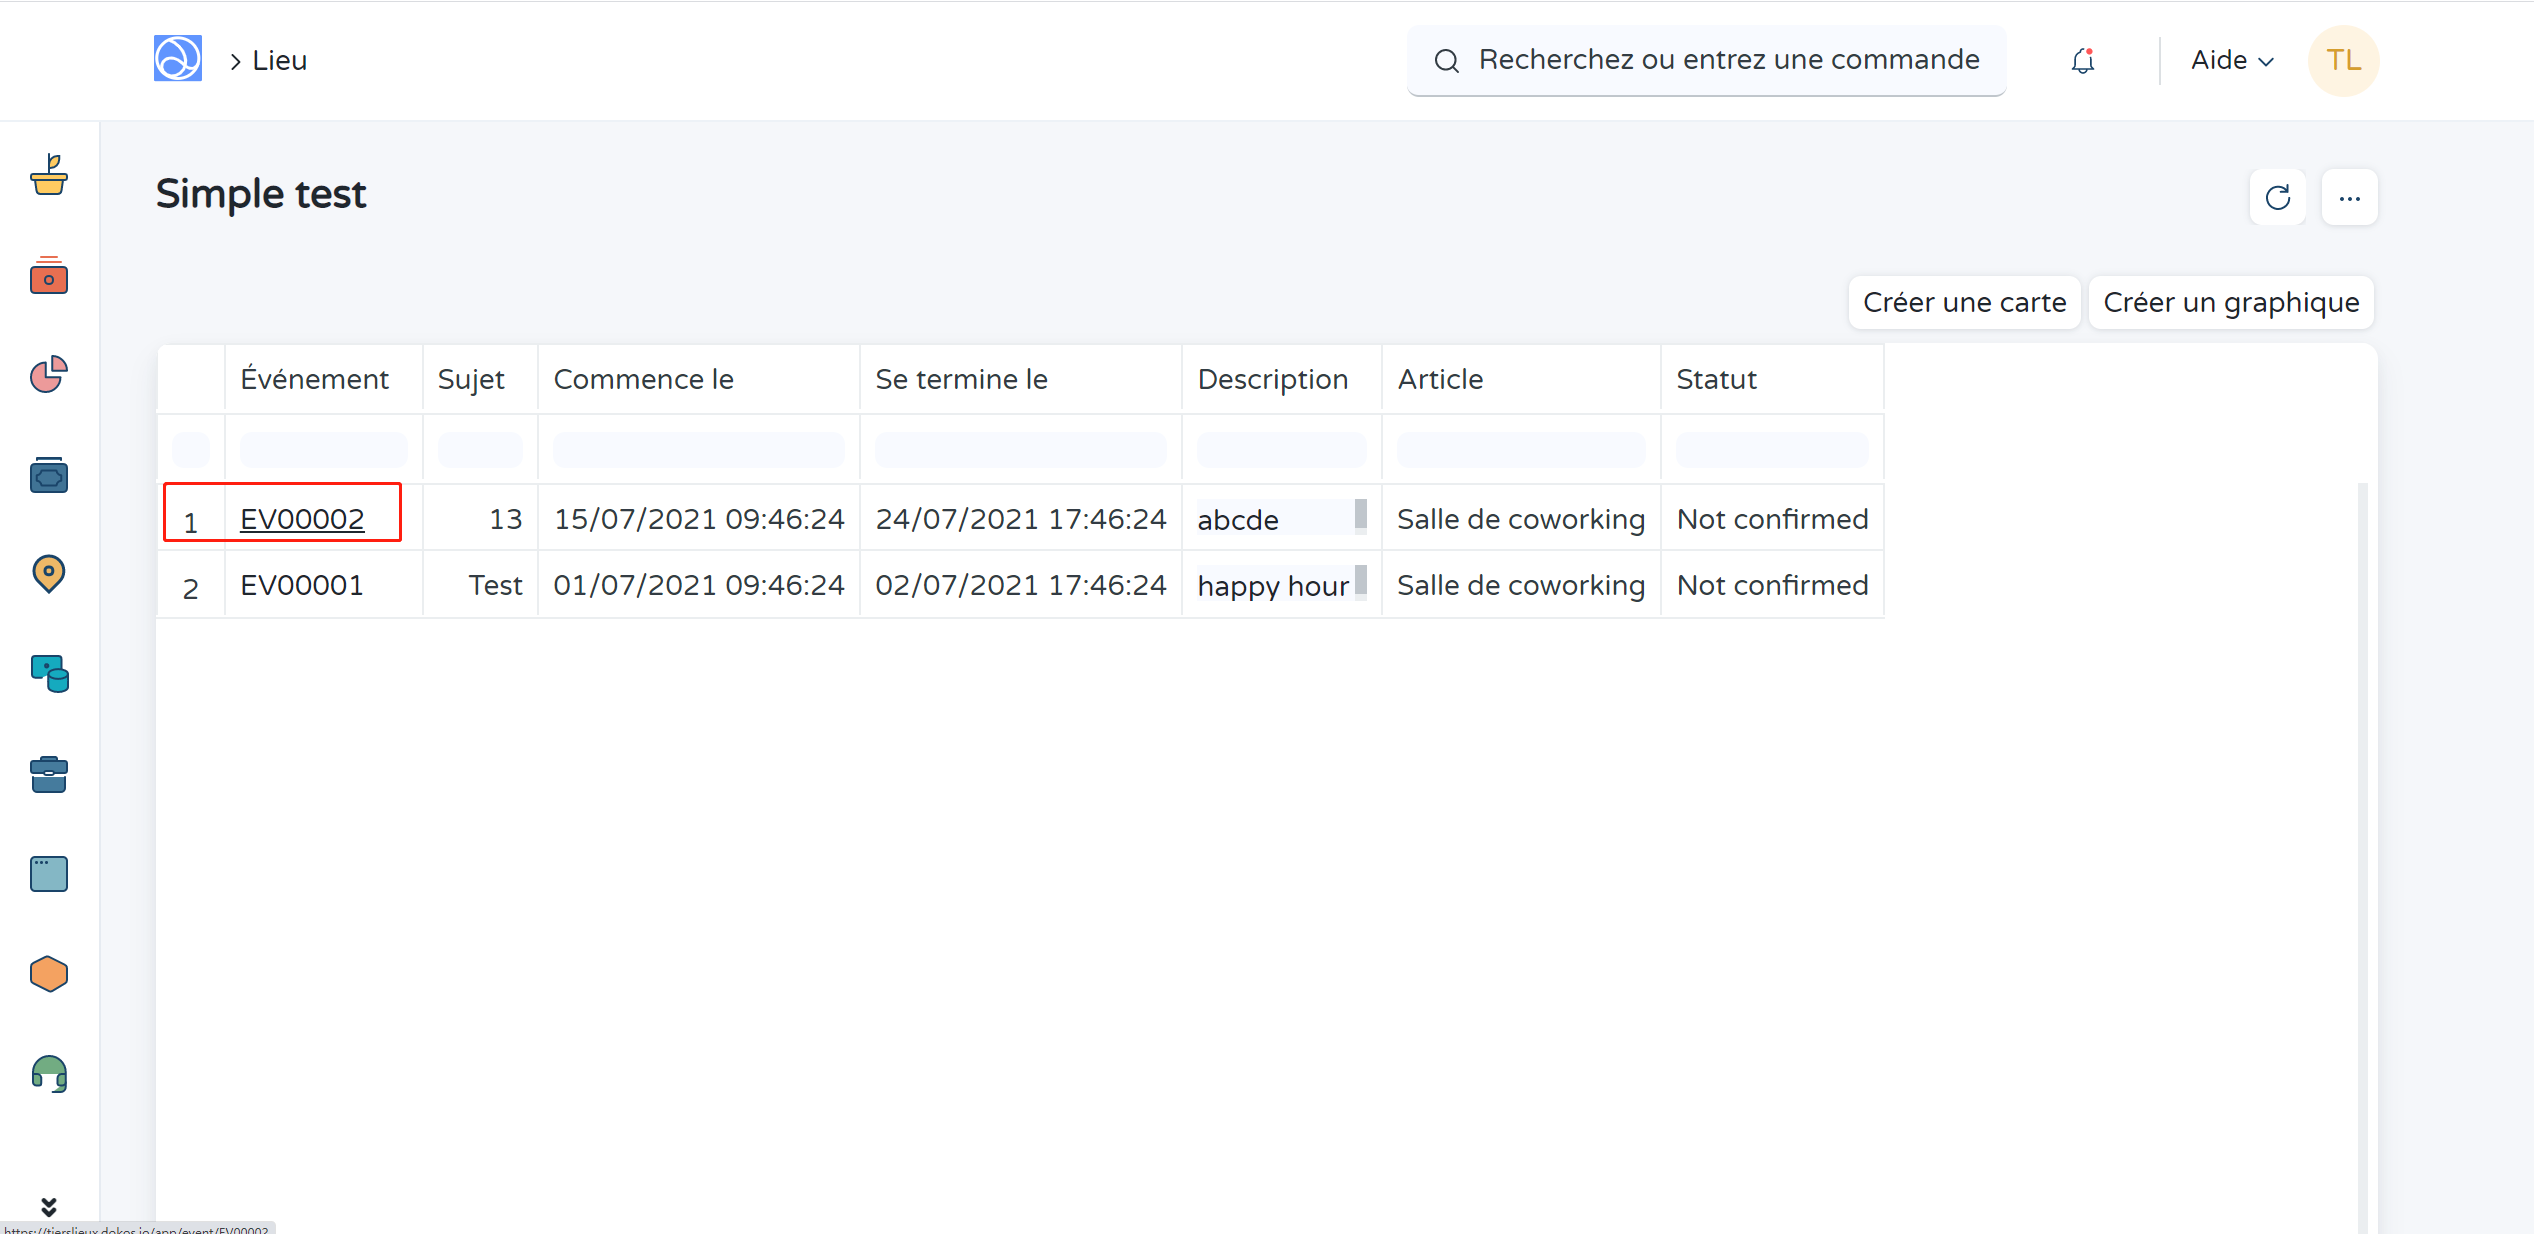
Task: Expand the sidebar with double chevron
Action: 48,1206
